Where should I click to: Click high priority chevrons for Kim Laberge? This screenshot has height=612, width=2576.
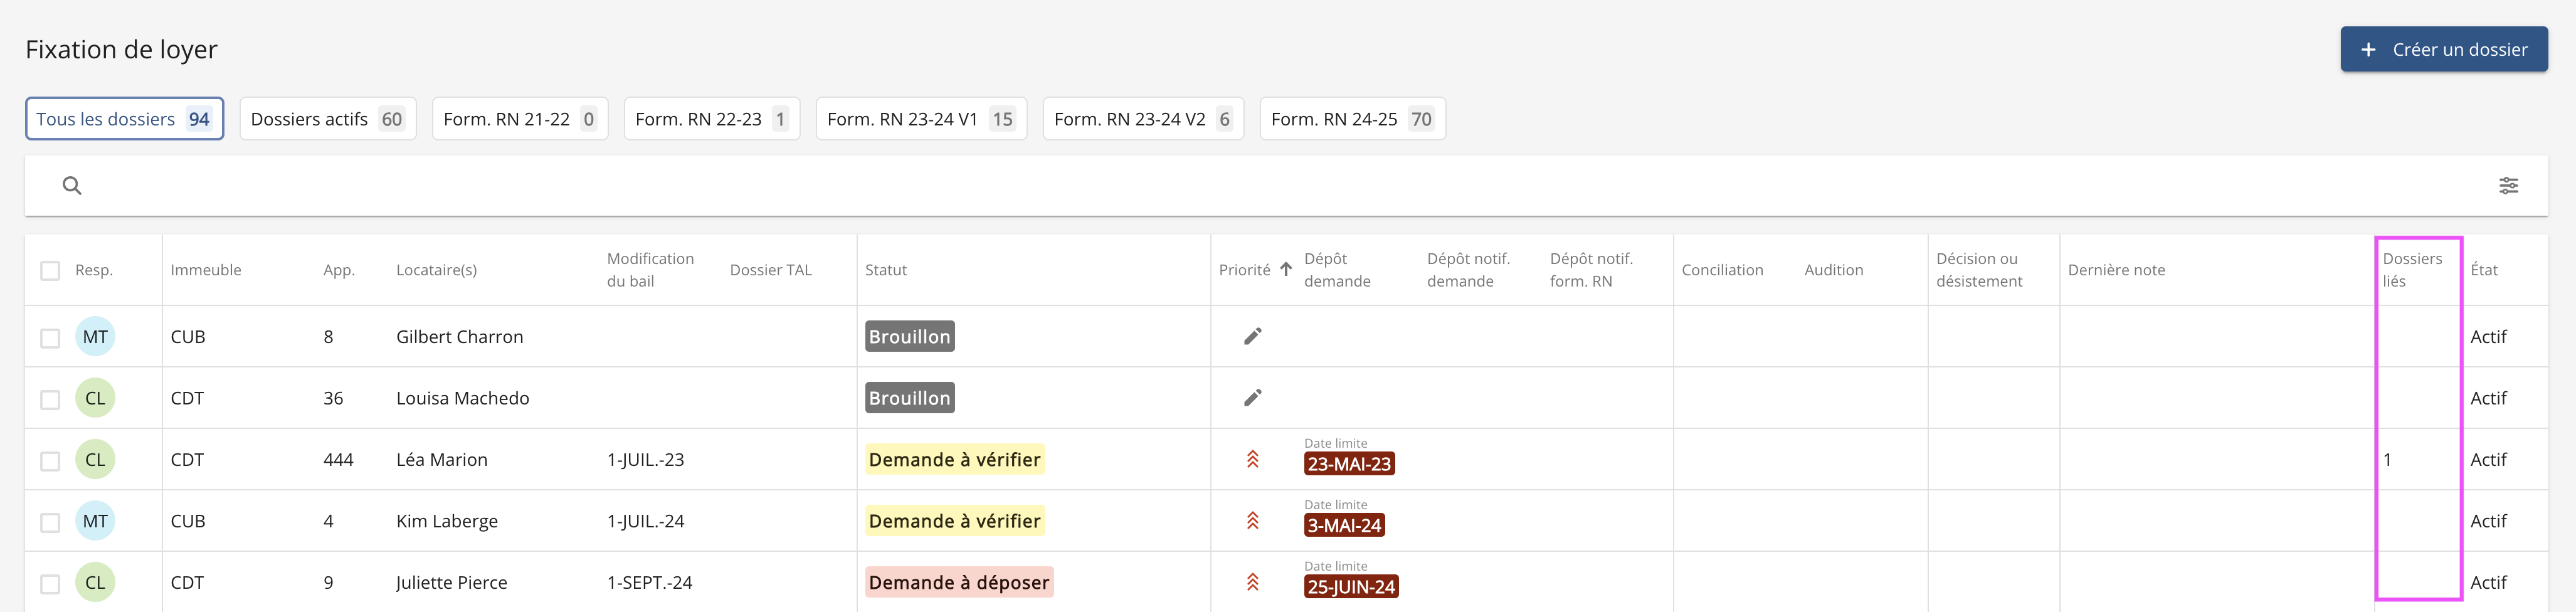point(1252,521)
